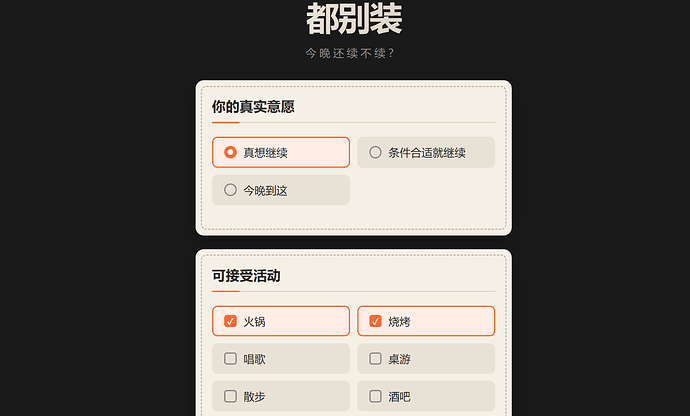Image resolution: width=690 pixels, height=416 pixels.
Task: Click the 唱歌 label text
Action: coord(254,359)
